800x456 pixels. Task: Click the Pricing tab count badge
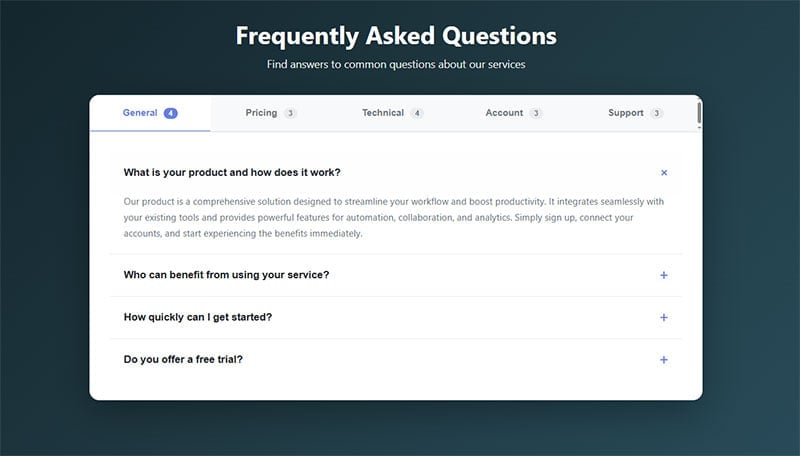pos(290,113)
